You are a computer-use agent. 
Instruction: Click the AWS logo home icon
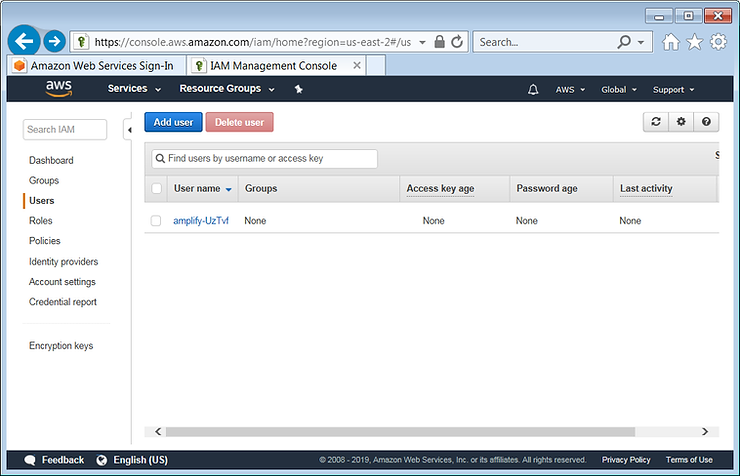coord(58,89)
